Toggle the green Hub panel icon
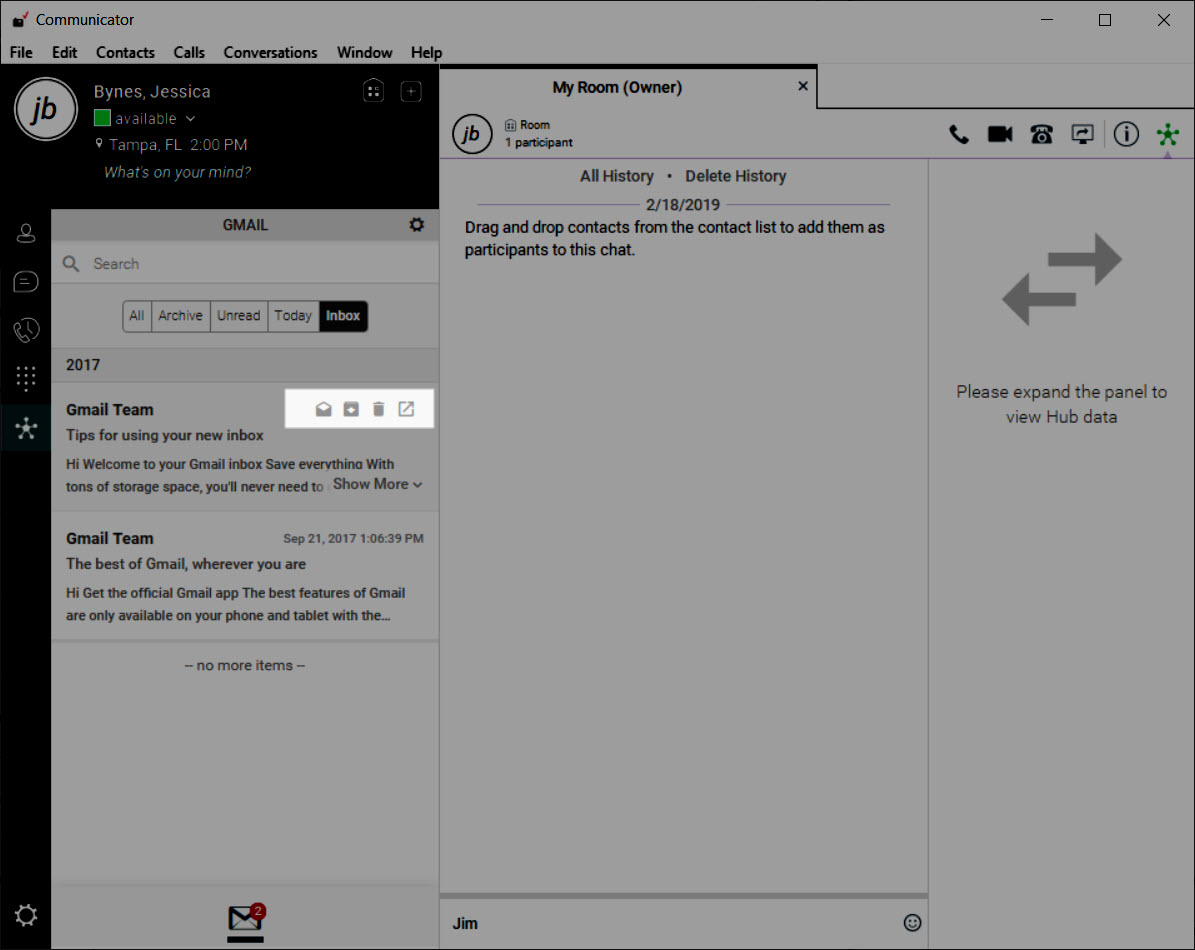1195x950 pixels. 1168,135
